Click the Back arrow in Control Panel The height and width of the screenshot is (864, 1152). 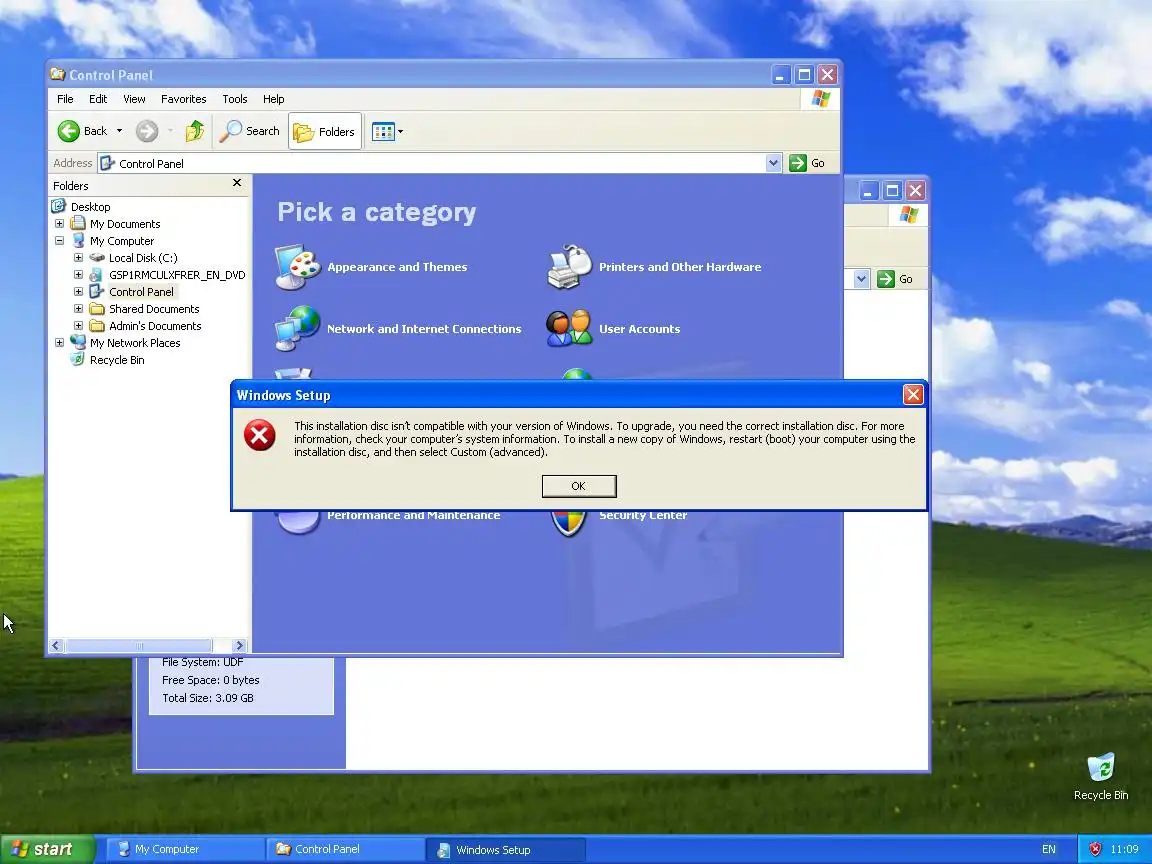[x=69, y=131]
